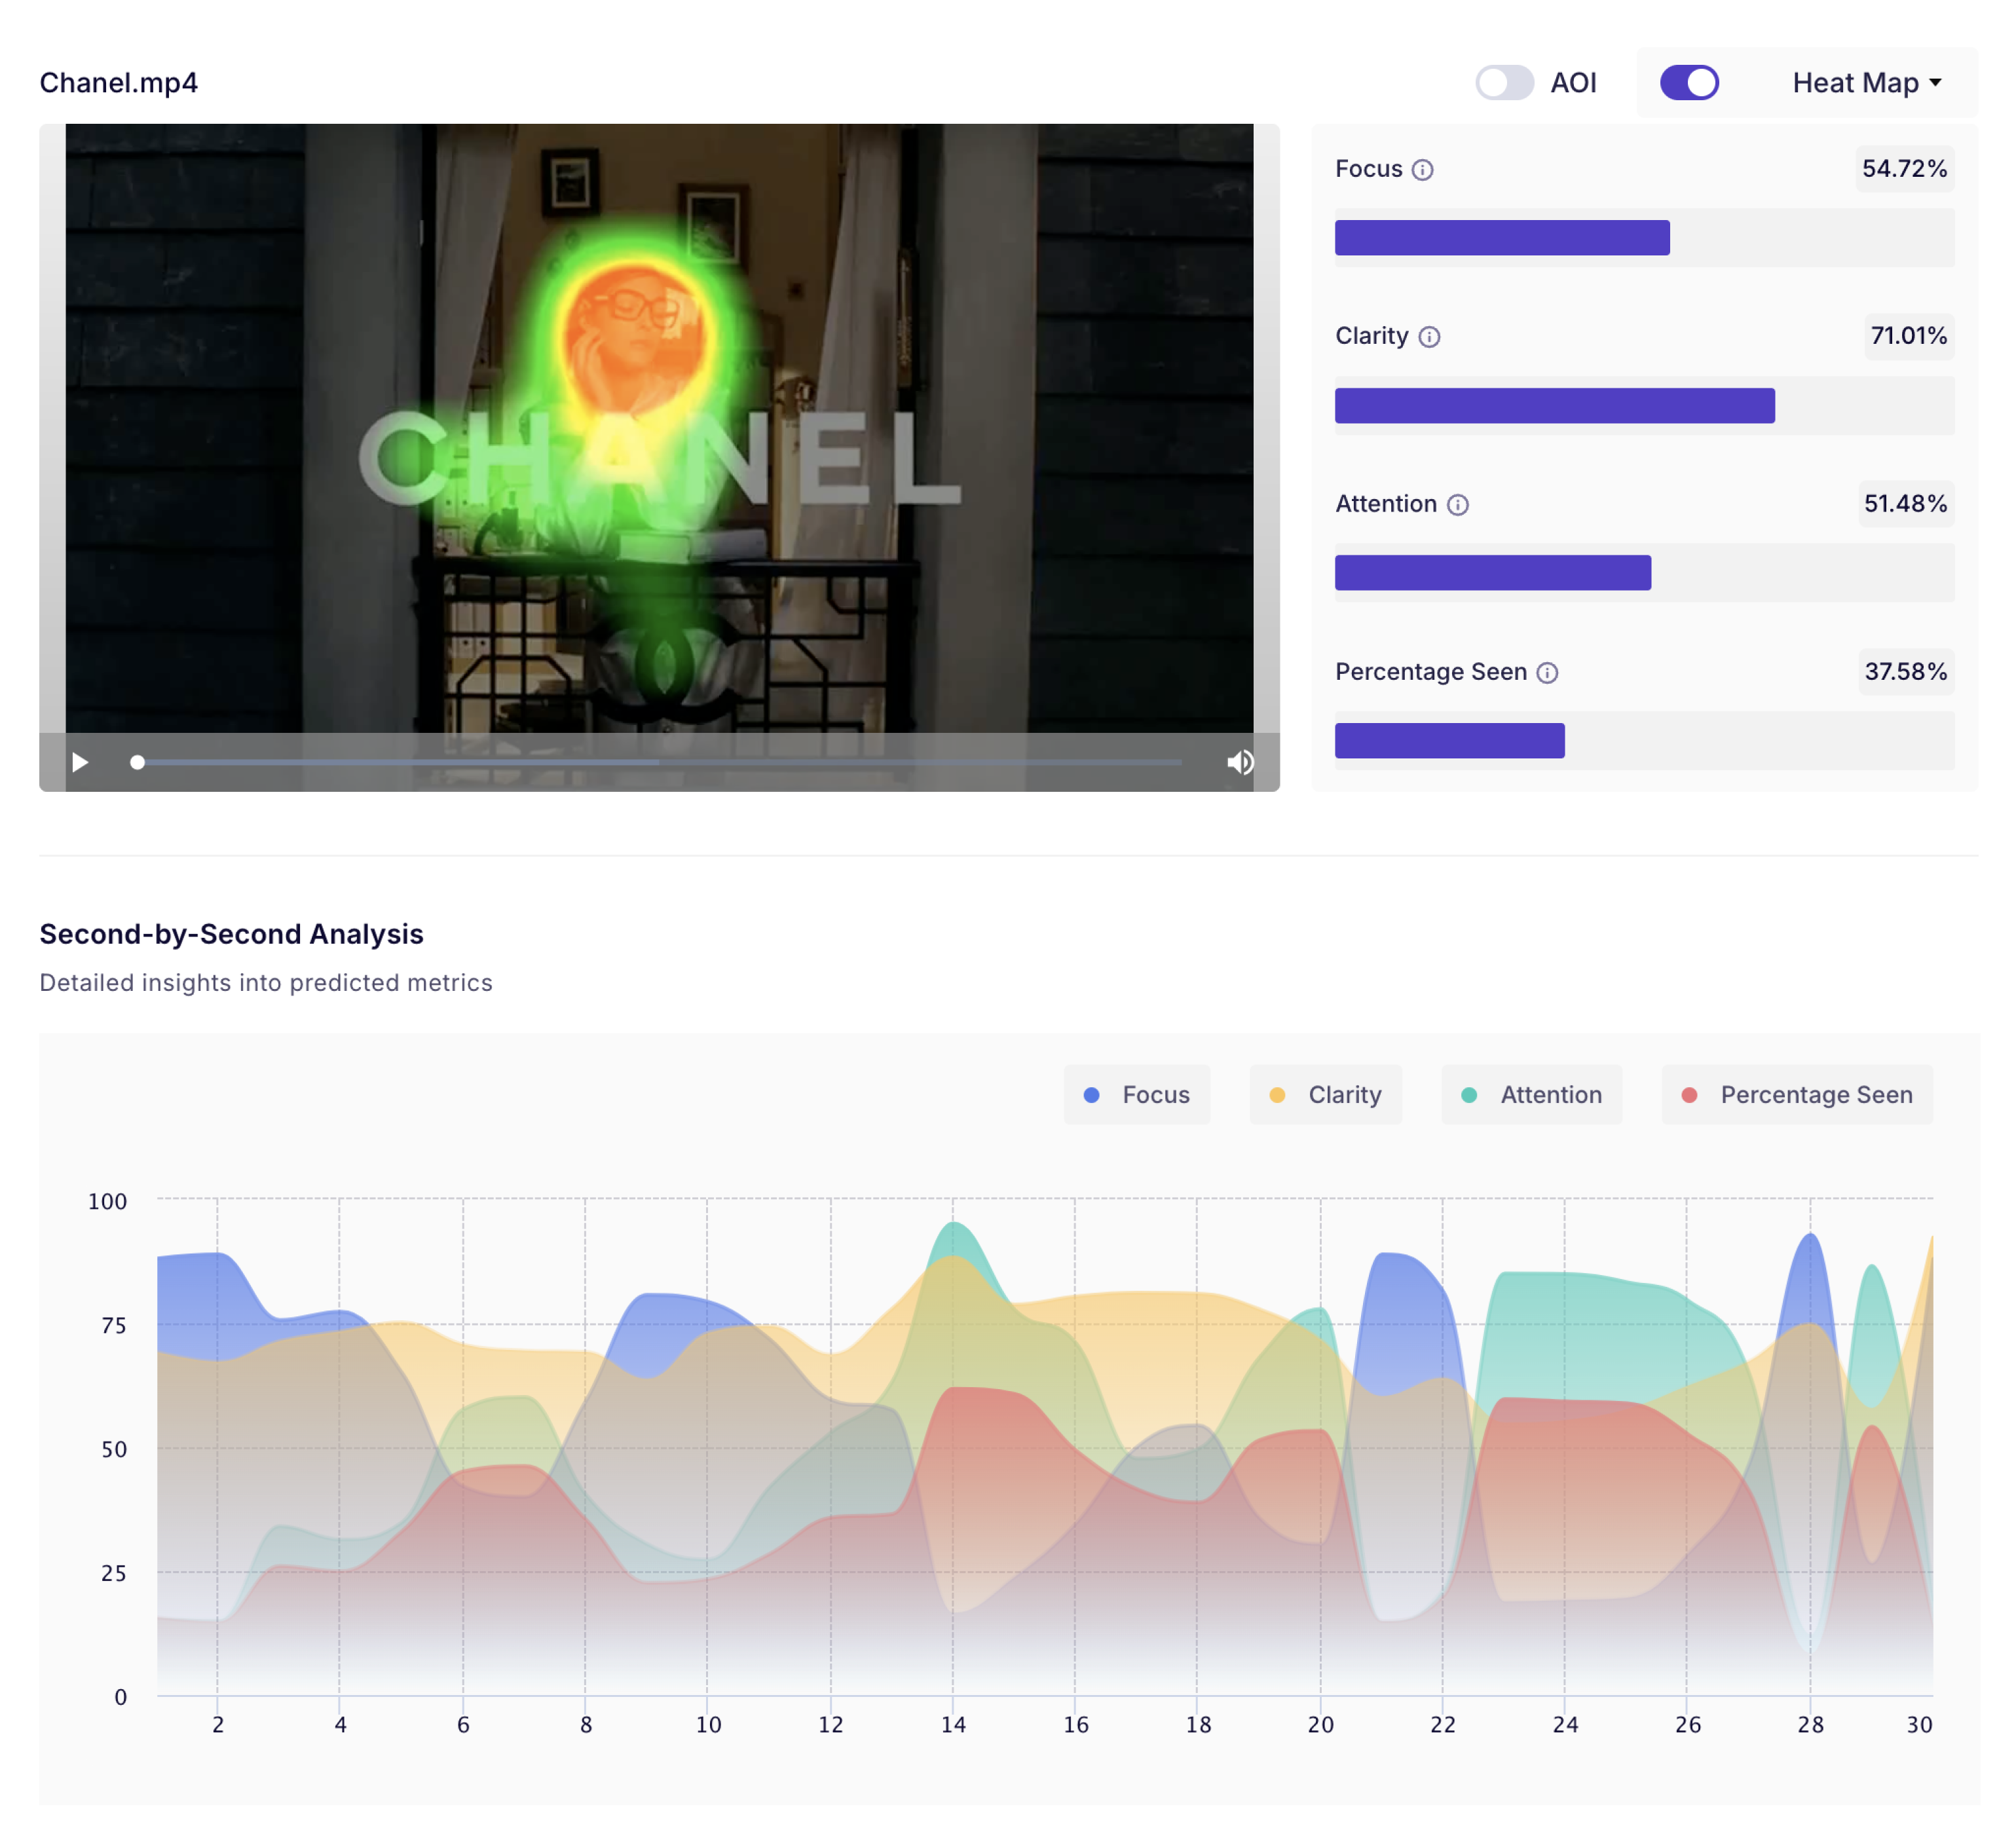2016x1843 pixels.
Task: Click the info icon next to Focus
Action: tap(1422, 170)
